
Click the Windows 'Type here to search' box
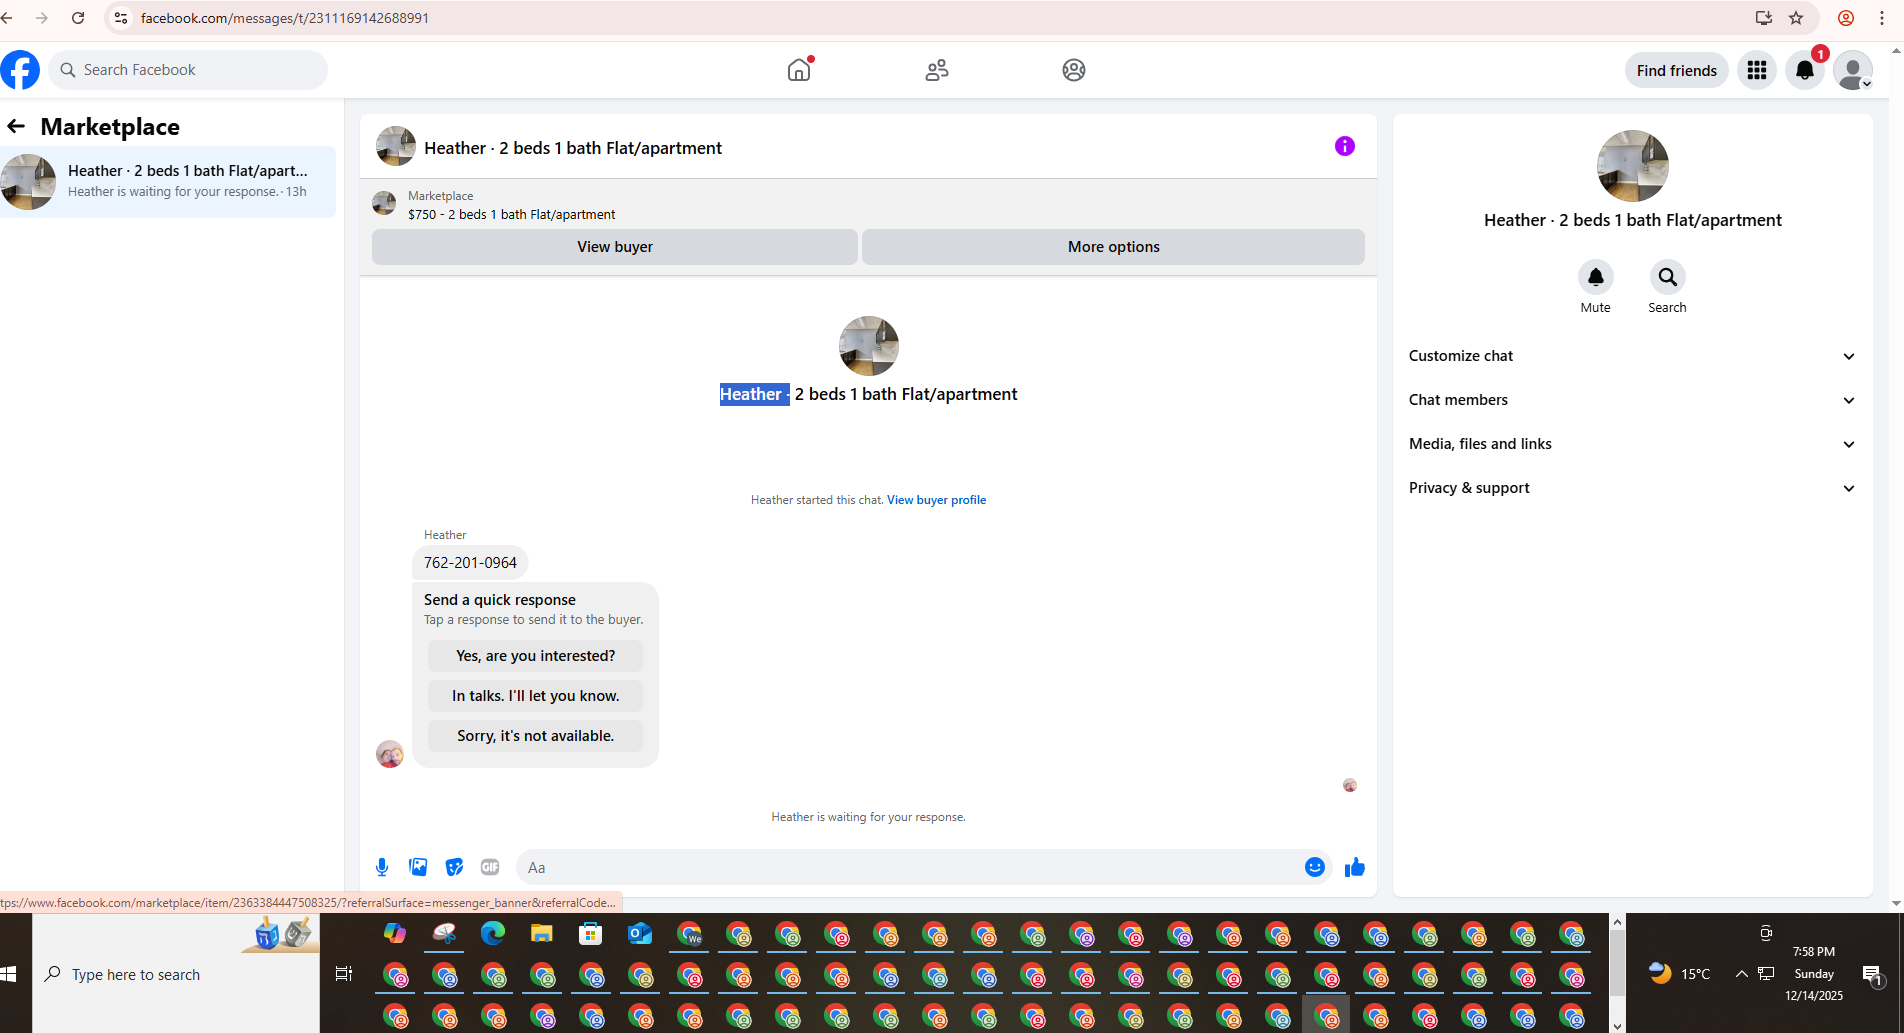point(176,974)
